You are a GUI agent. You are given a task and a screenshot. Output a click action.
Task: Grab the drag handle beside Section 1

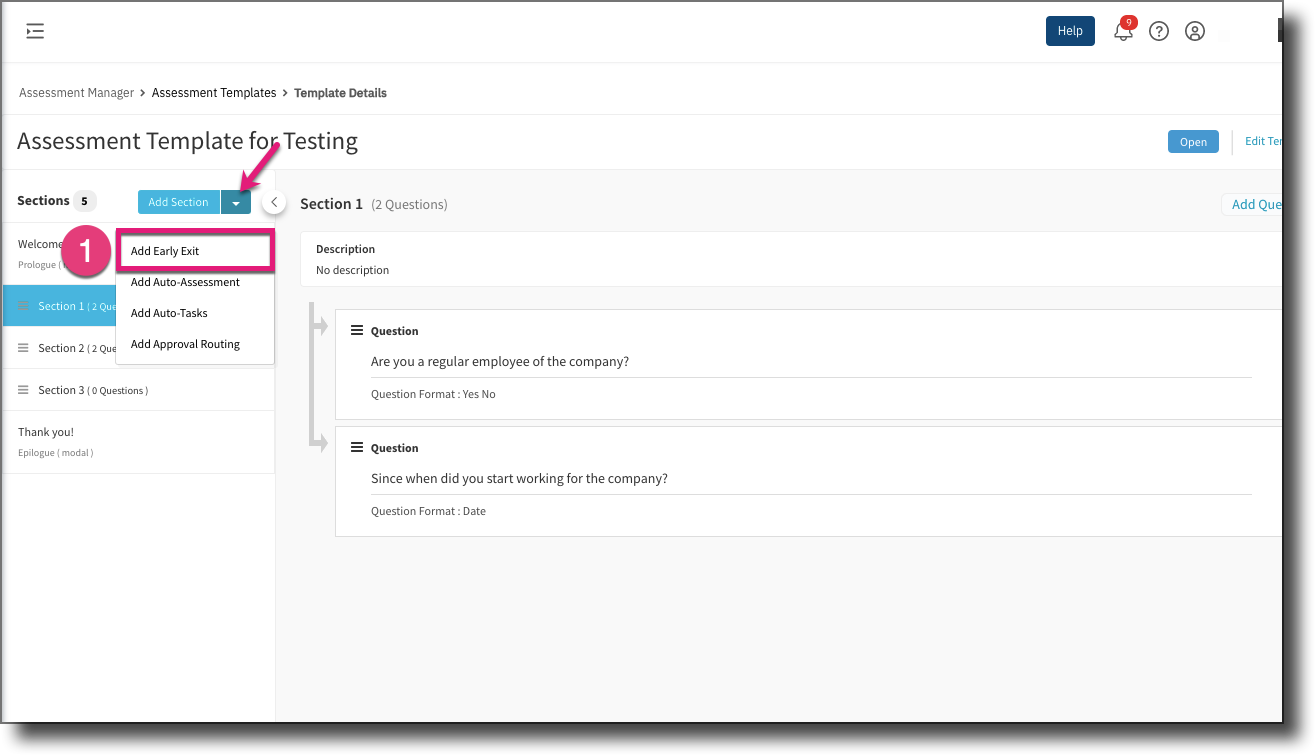click(x=23, y=305)
